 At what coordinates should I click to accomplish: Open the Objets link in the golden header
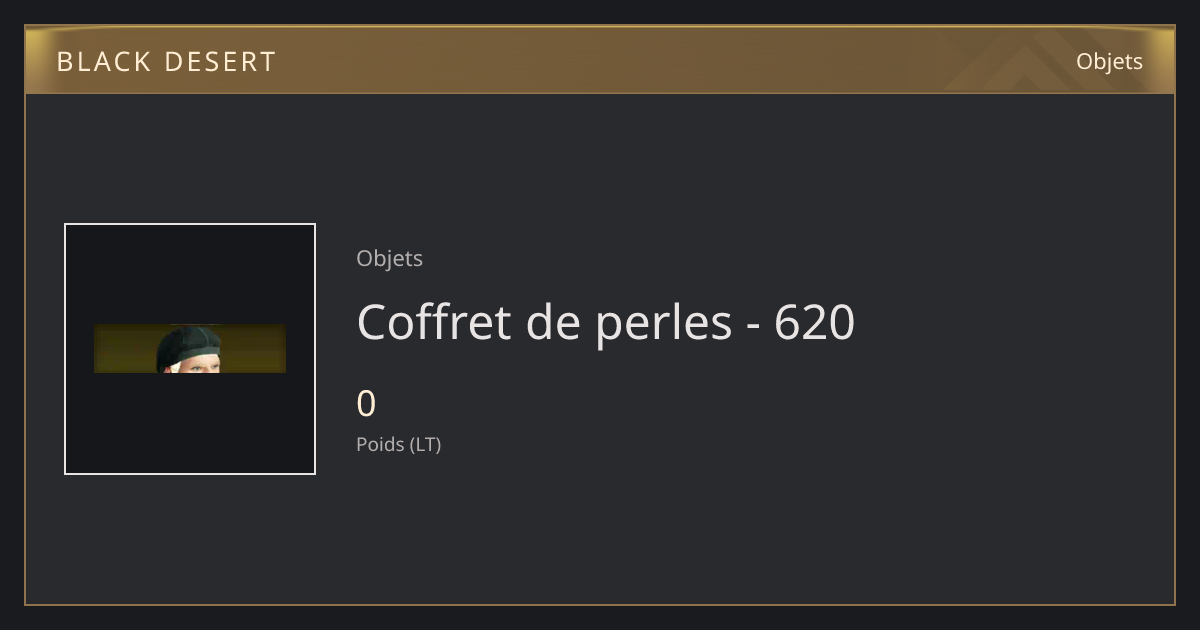point(1109,62)
